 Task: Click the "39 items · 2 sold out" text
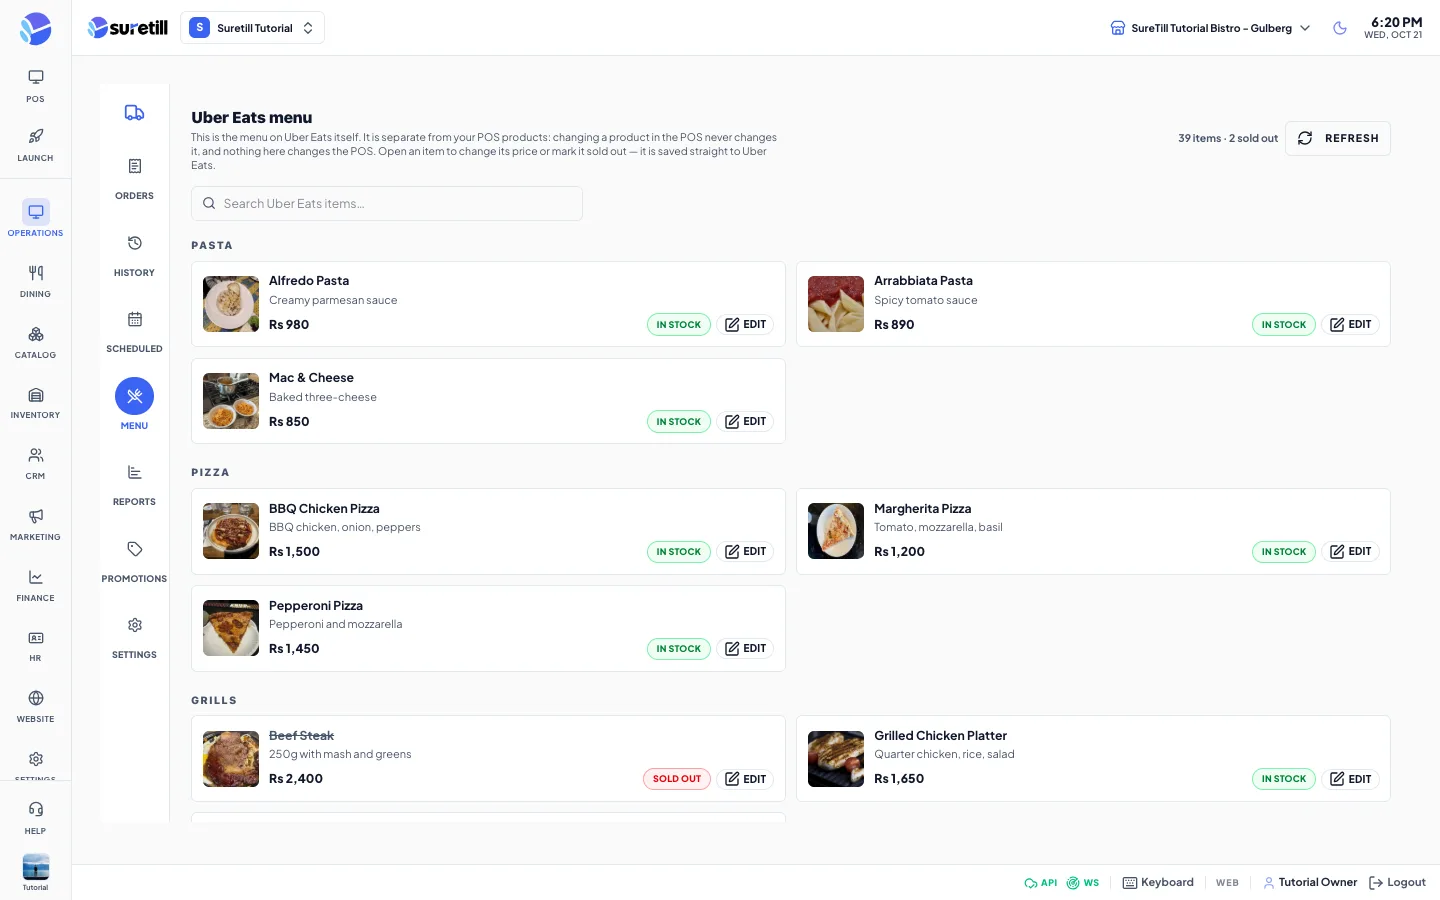point(1228,138)
